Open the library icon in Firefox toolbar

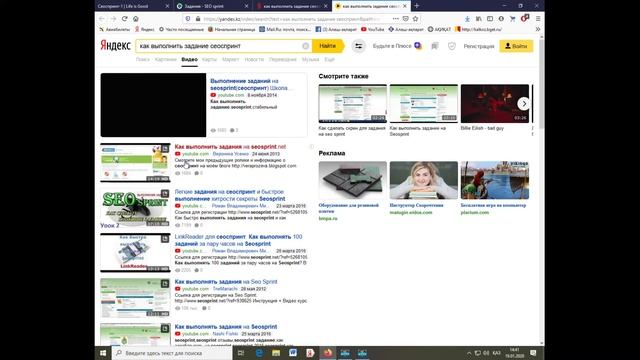point(478,19)
